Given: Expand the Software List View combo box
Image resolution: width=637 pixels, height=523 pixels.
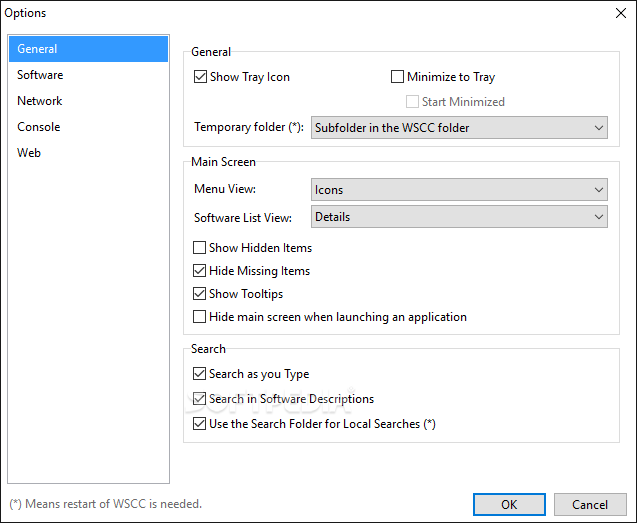Looking at the screenshot, I should (460, 216).
